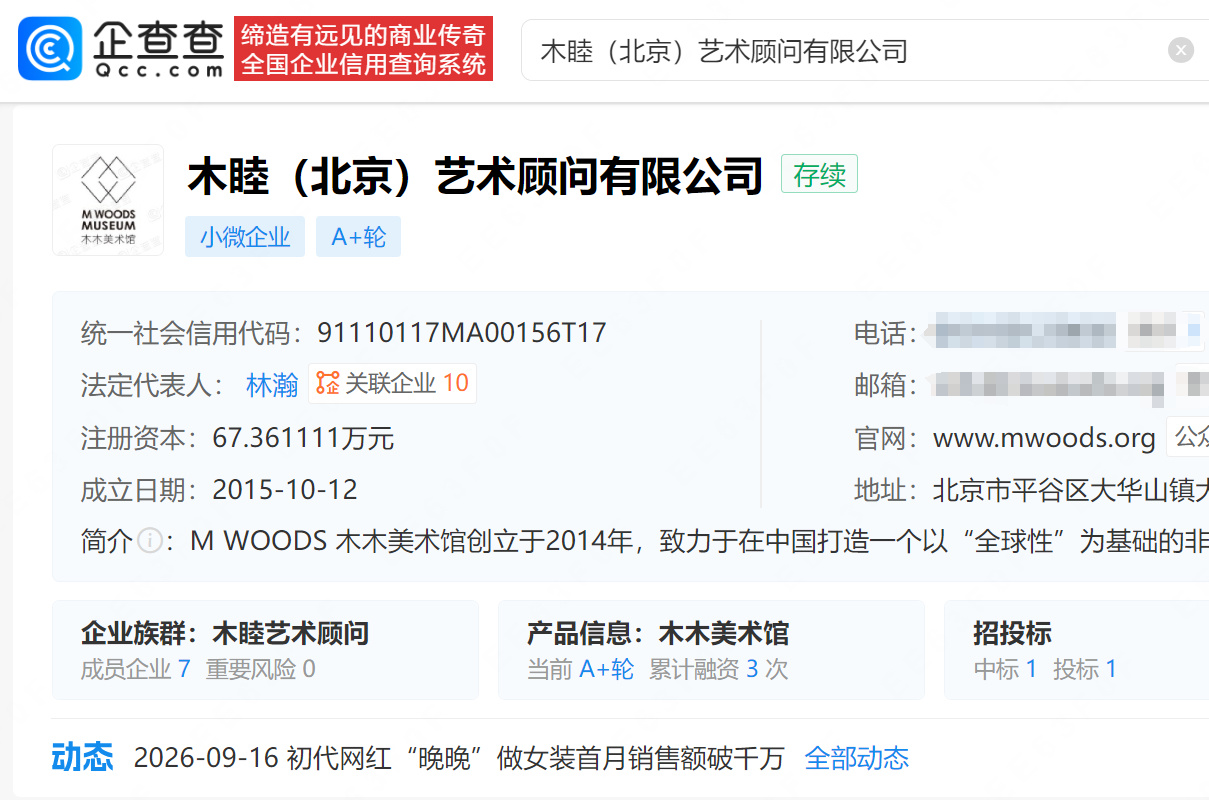Click unified credit code 91110117MA00156T17
The image size is (1209, 800).
click(x=462, y=333)
